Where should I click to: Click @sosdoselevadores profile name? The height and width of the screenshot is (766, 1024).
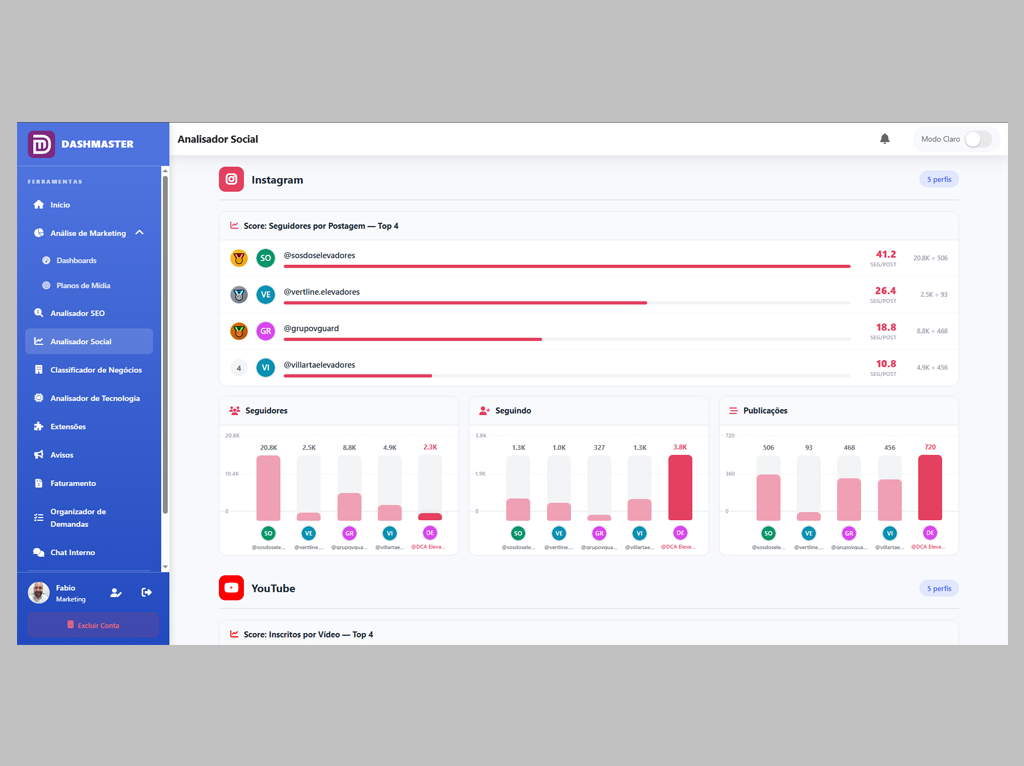click(319, 255)
